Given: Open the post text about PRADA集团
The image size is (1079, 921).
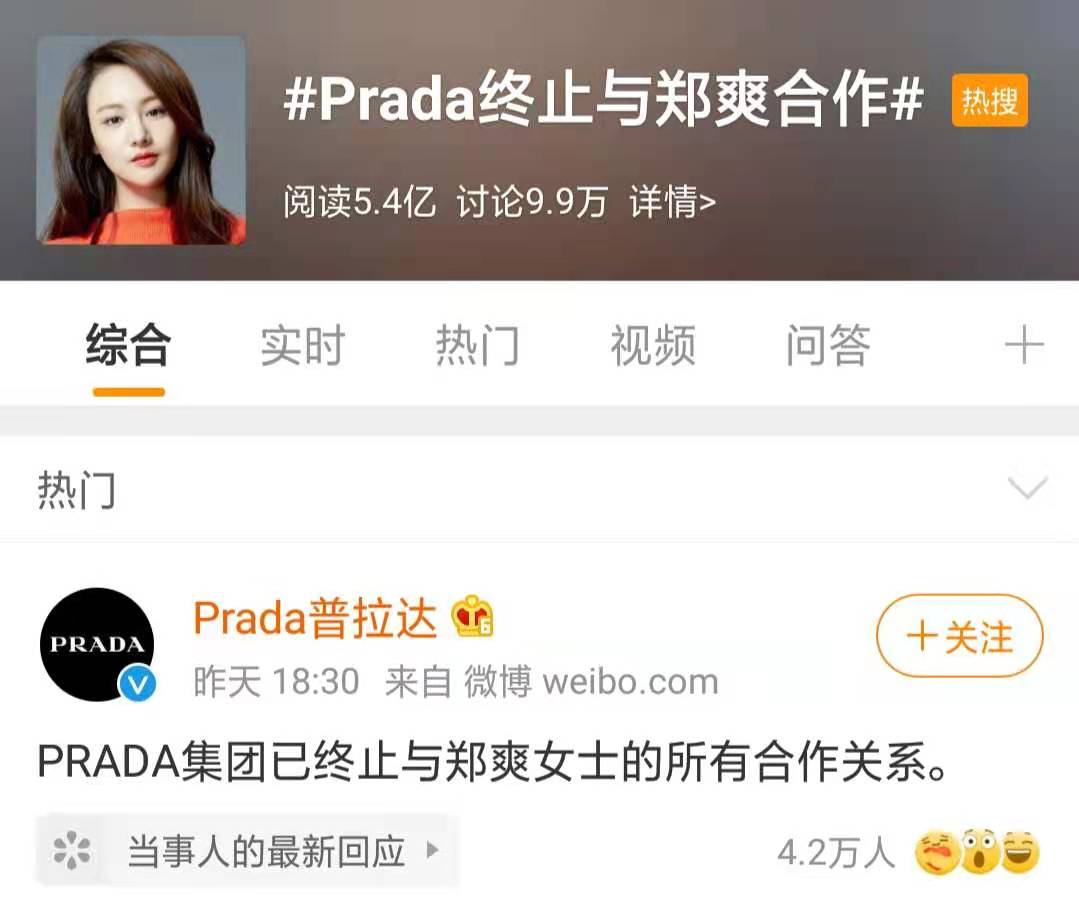Looking at the screenshot, I should 493,763.
